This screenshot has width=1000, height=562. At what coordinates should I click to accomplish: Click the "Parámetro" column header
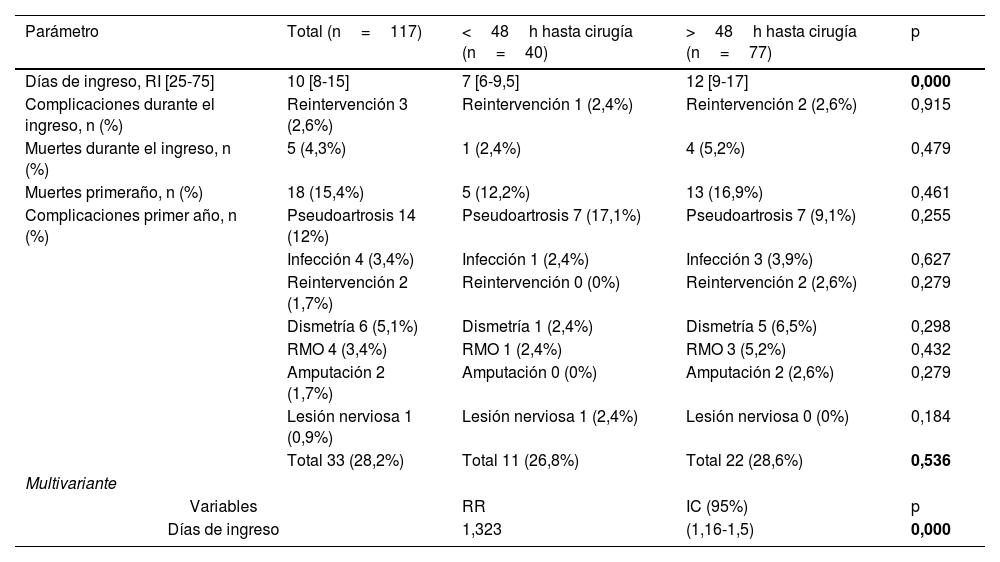62,32
